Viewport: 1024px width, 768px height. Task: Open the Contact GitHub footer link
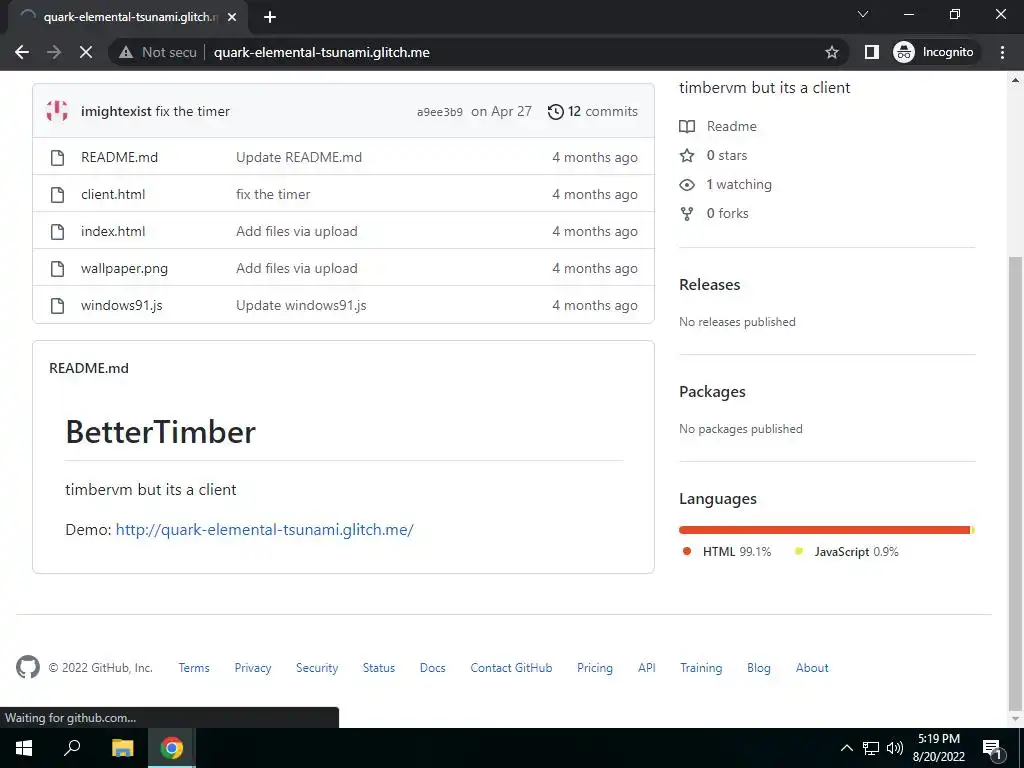tap(511, 668)
